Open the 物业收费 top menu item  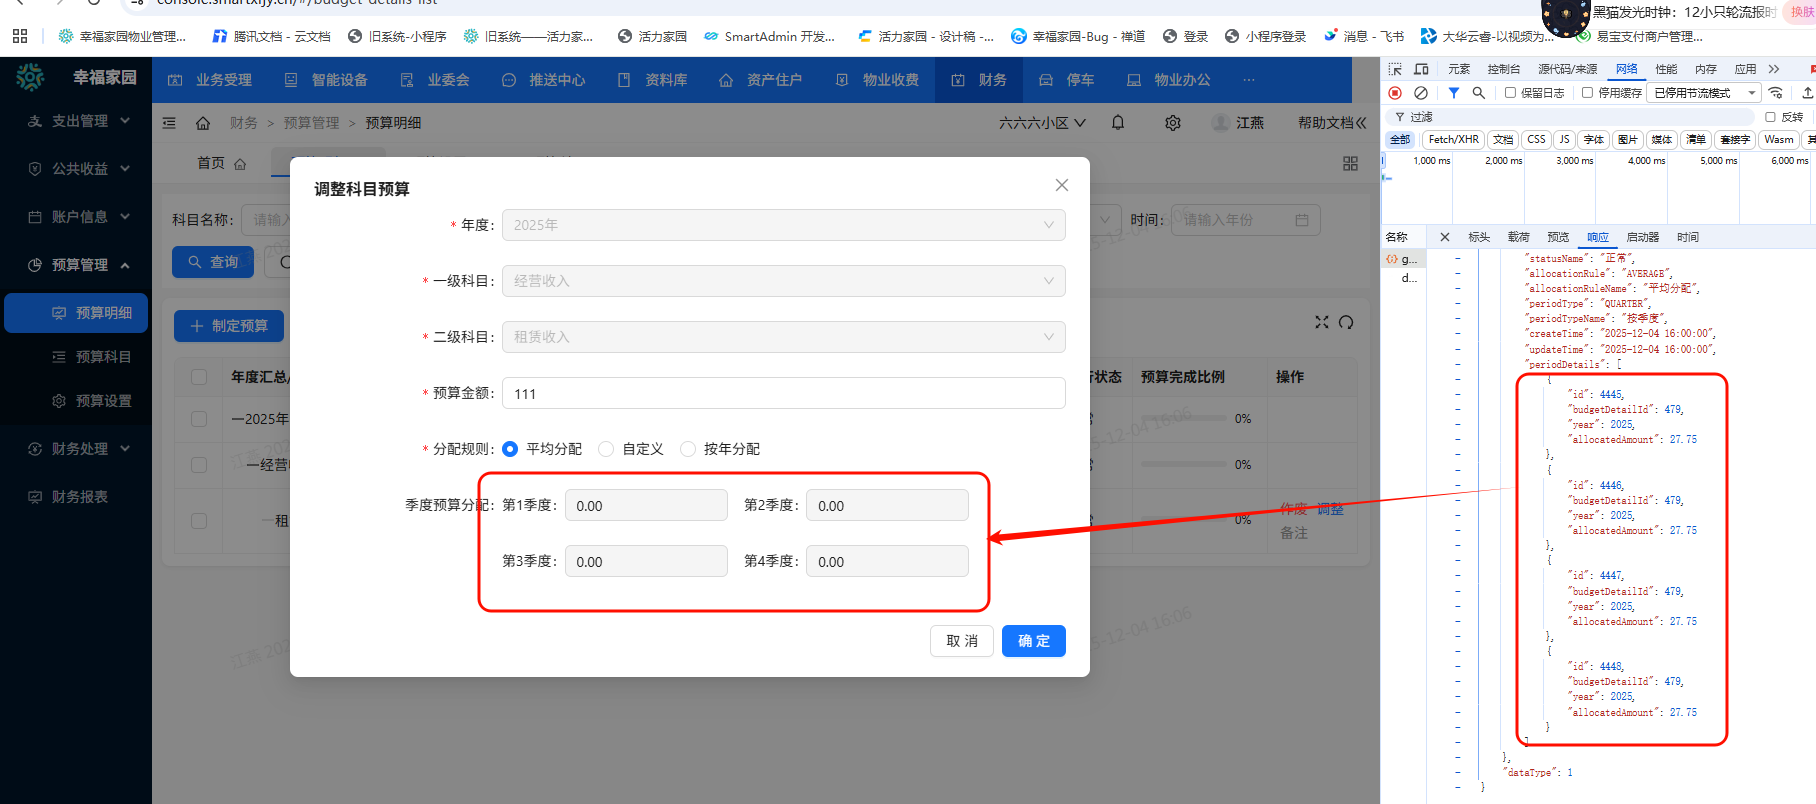click(878, 80)
